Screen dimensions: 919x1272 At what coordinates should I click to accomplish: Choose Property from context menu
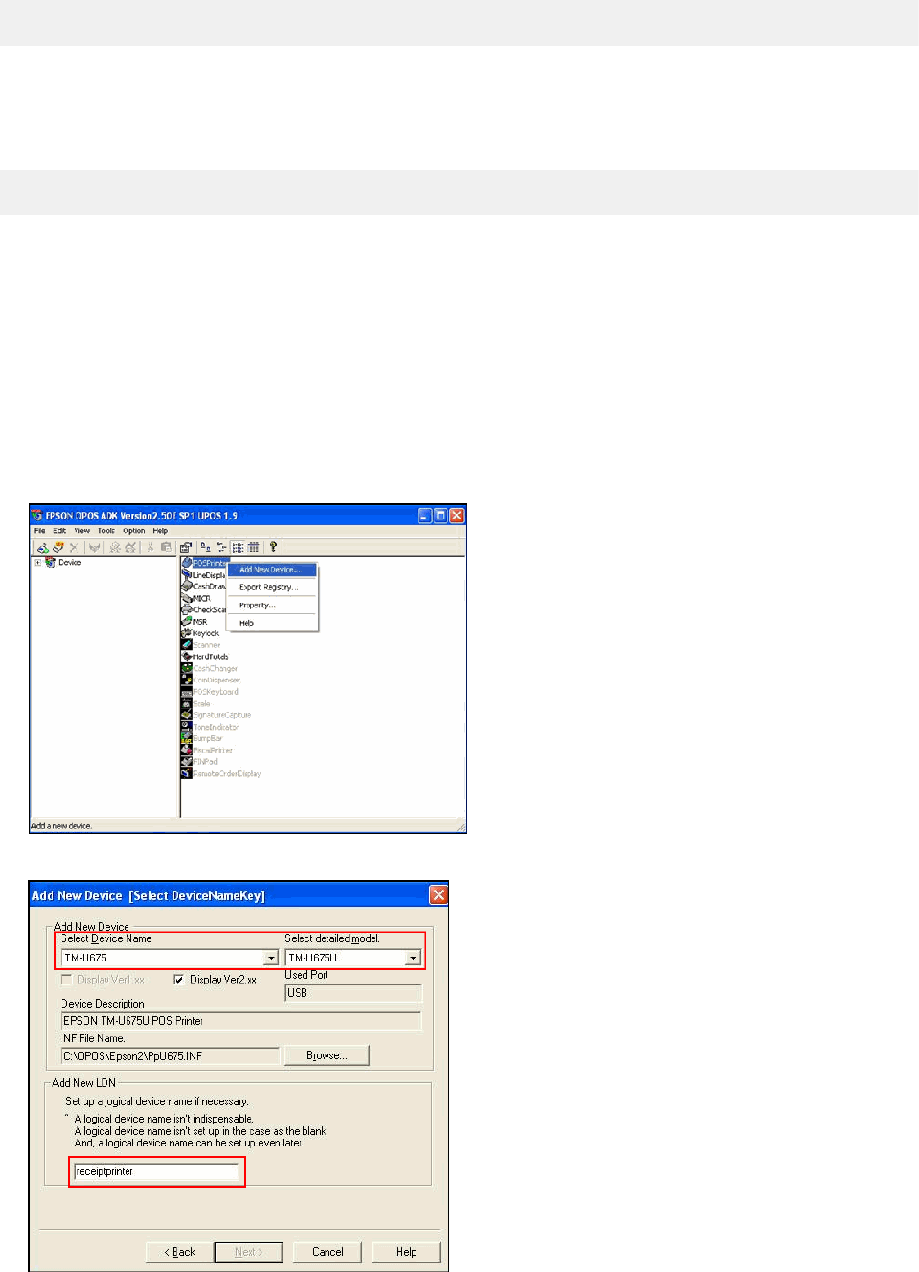coord(273,605)
